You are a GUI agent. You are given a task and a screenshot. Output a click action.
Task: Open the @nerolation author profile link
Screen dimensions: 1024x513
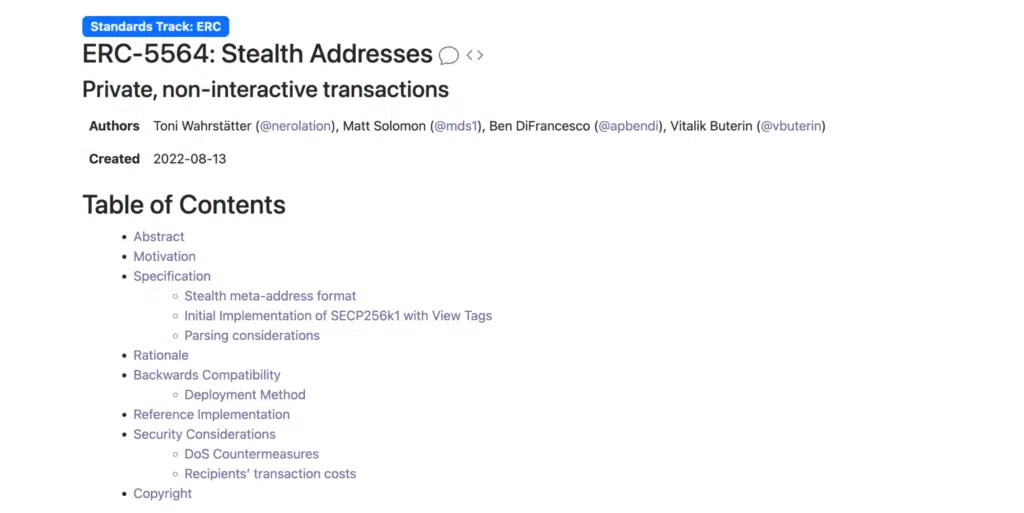click(299, 126)
